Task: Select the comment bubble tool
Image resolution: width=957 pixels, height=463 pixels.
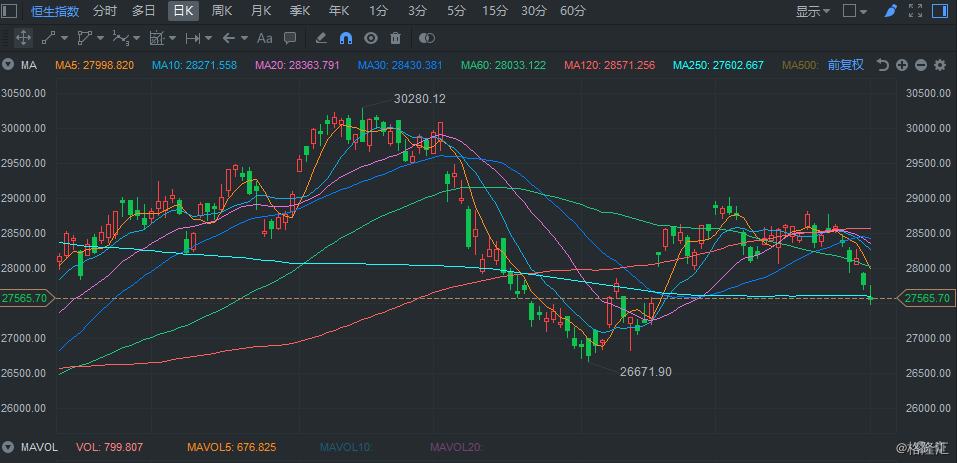Action: pyautogui.click(x=290, y=38)
